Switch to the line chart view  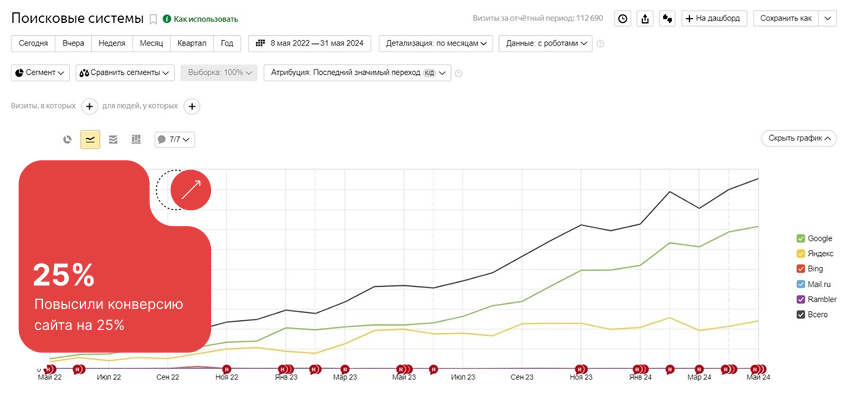90,140
